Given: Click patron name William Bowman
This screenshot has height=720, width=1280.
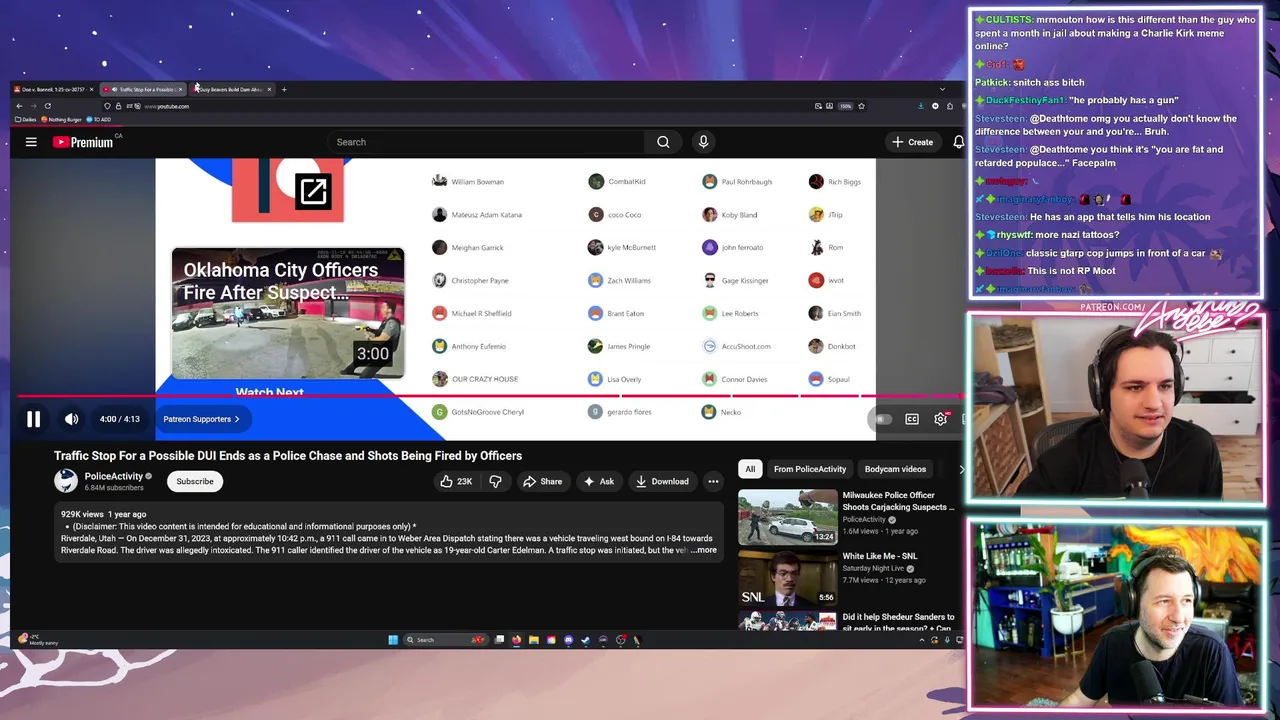Looking at the screenshot, I should (x=478, y=182).
